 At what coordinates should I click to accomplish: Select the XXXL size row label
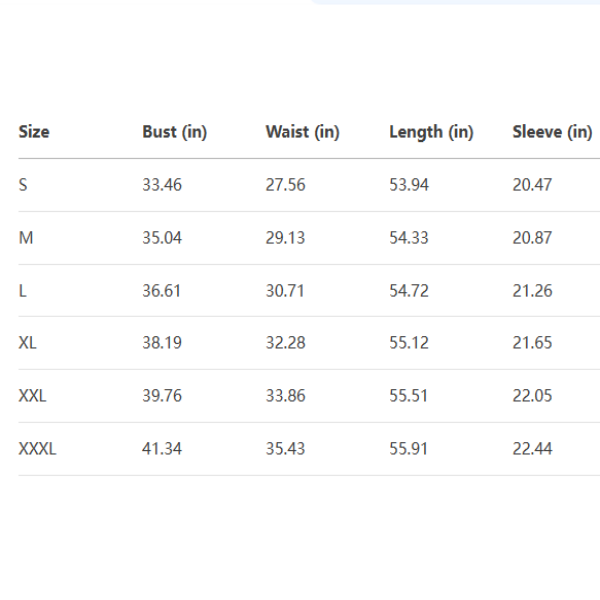pos(38,449)
